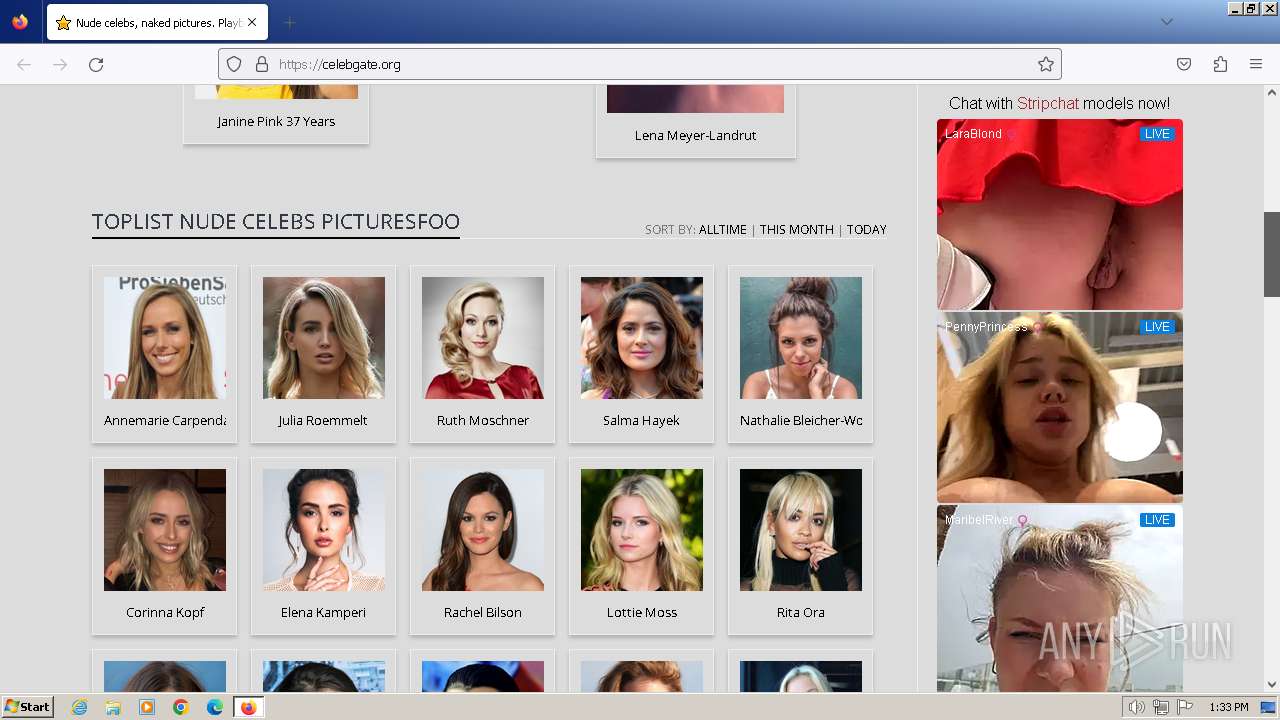Click the 'Janine Pink 37 Years' caption
Viewport: 1280px width, 720px height.
pyautogui.click(x=276, y=121)
